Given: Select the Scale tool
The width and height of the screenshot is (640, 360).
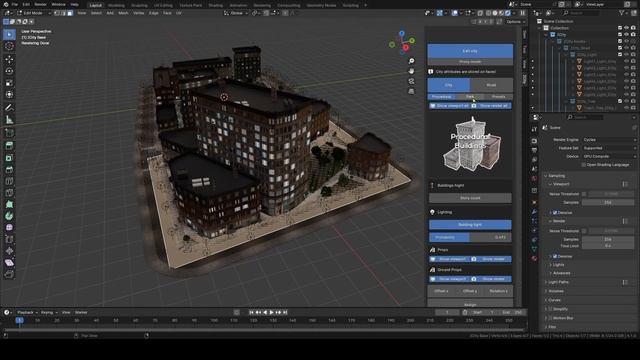Looking at the screenshot, I should point(9,83).
